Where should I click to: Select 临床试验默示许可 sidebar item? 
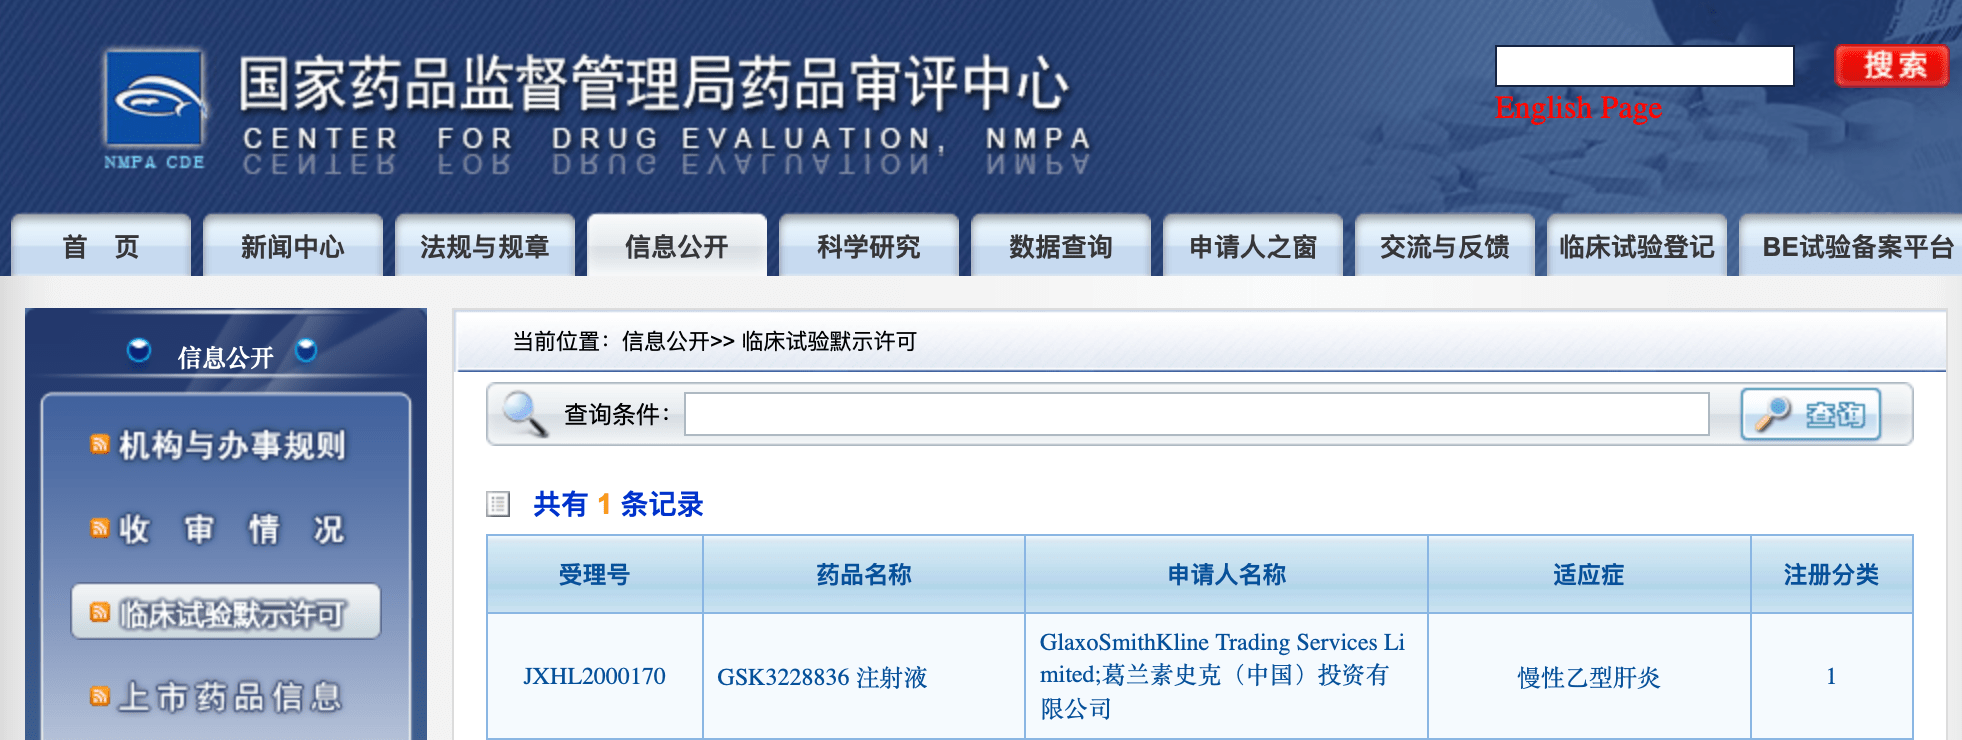pyautogui.click(x=226, y=611)
